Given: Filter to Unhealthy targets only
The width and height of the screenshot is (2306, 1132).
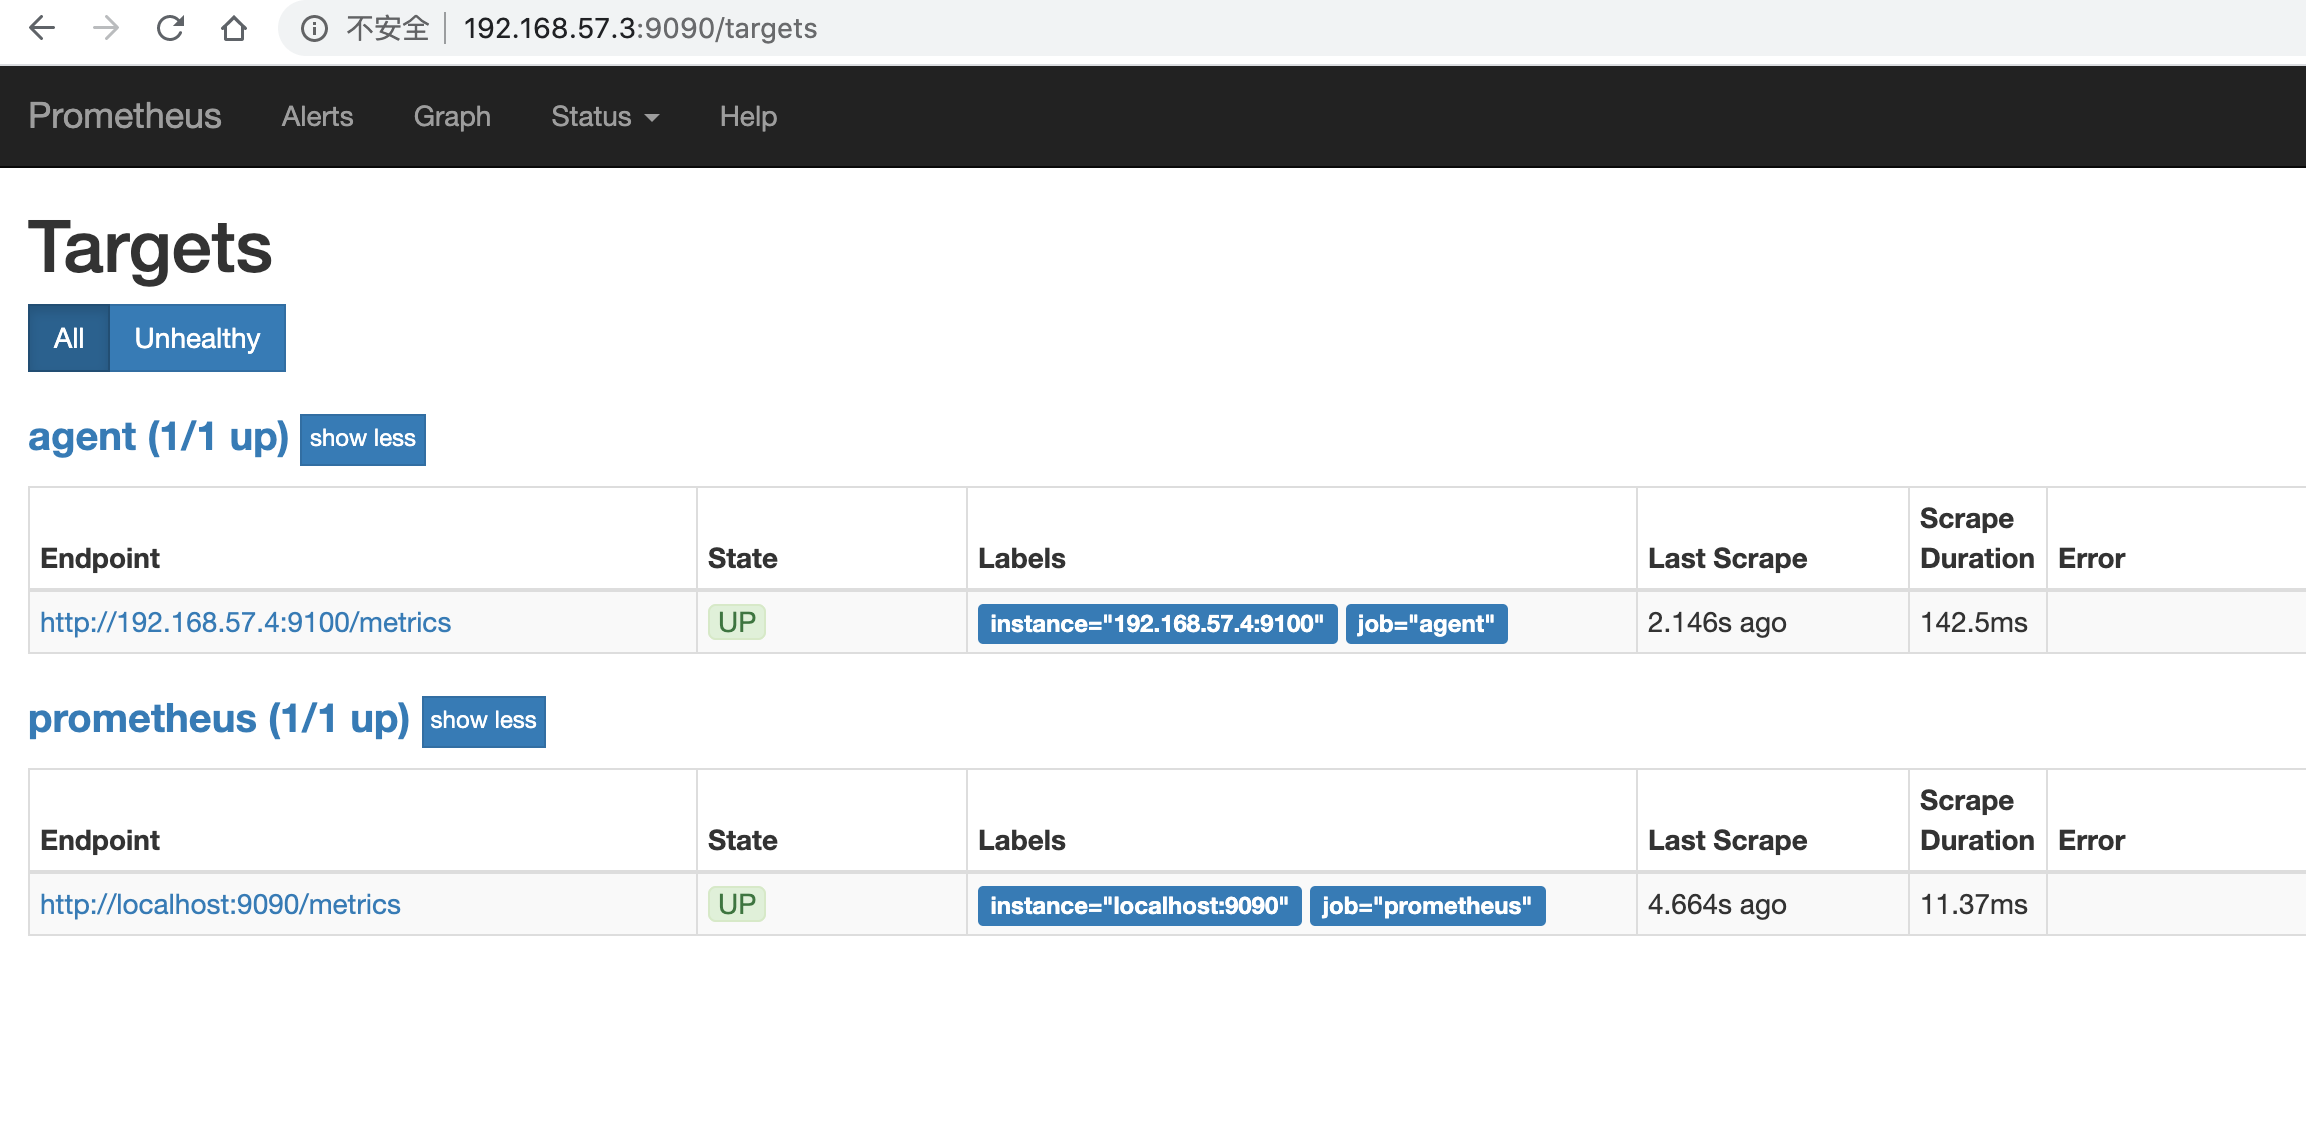Looking at the screenshot, I should (197, 338).
